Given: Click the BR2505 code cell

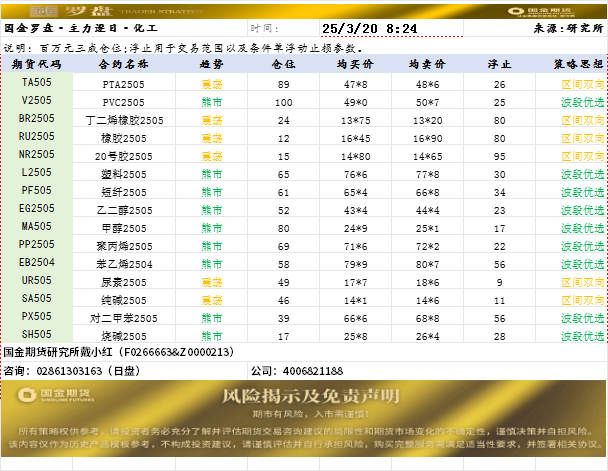Looking at the screenshot, I should [37, 118].
